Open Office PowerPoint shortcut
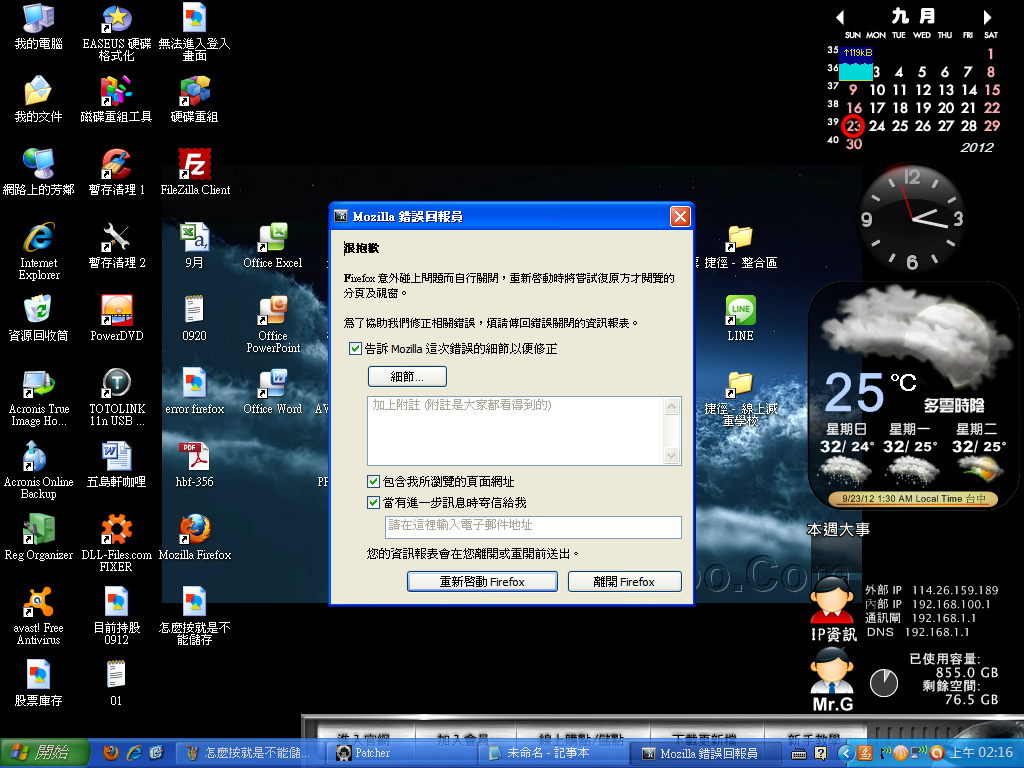 click(272, 325)
